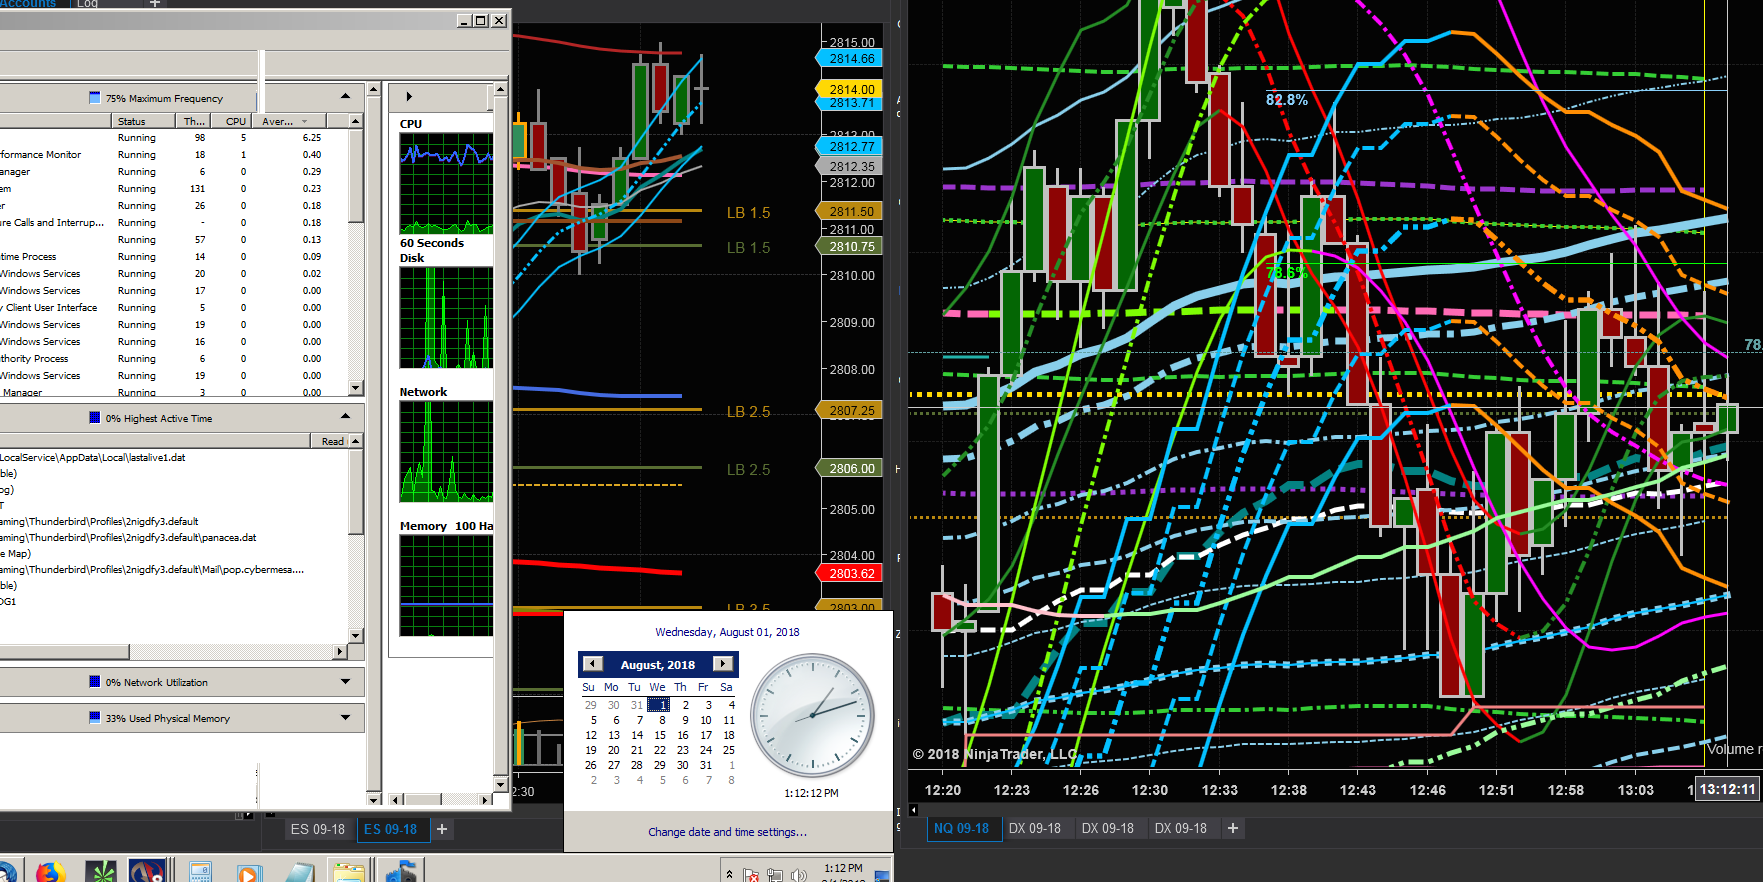
Task: Go to previous month in calendar
Action: pyautogui.click(x=592, y=664)
